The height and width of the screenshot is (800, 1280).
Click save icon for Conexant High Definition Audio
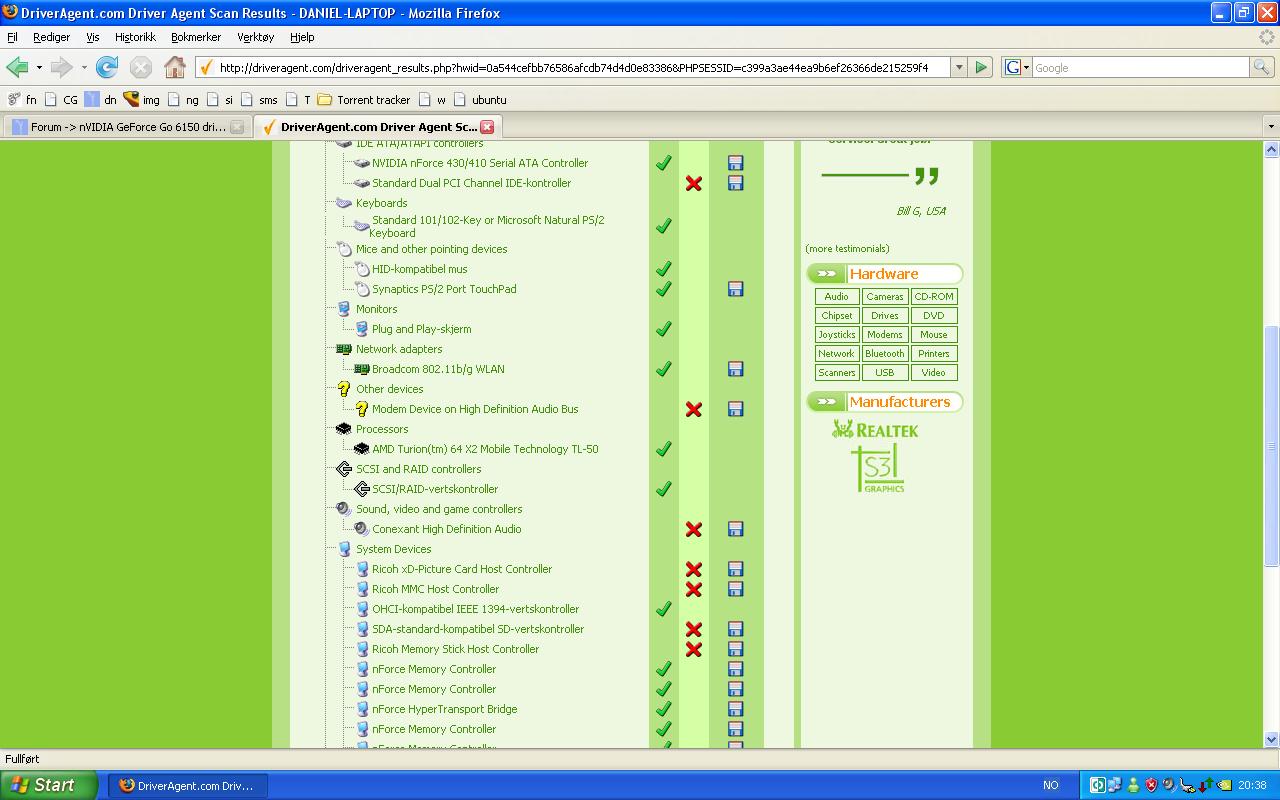(x=736, y=529)
